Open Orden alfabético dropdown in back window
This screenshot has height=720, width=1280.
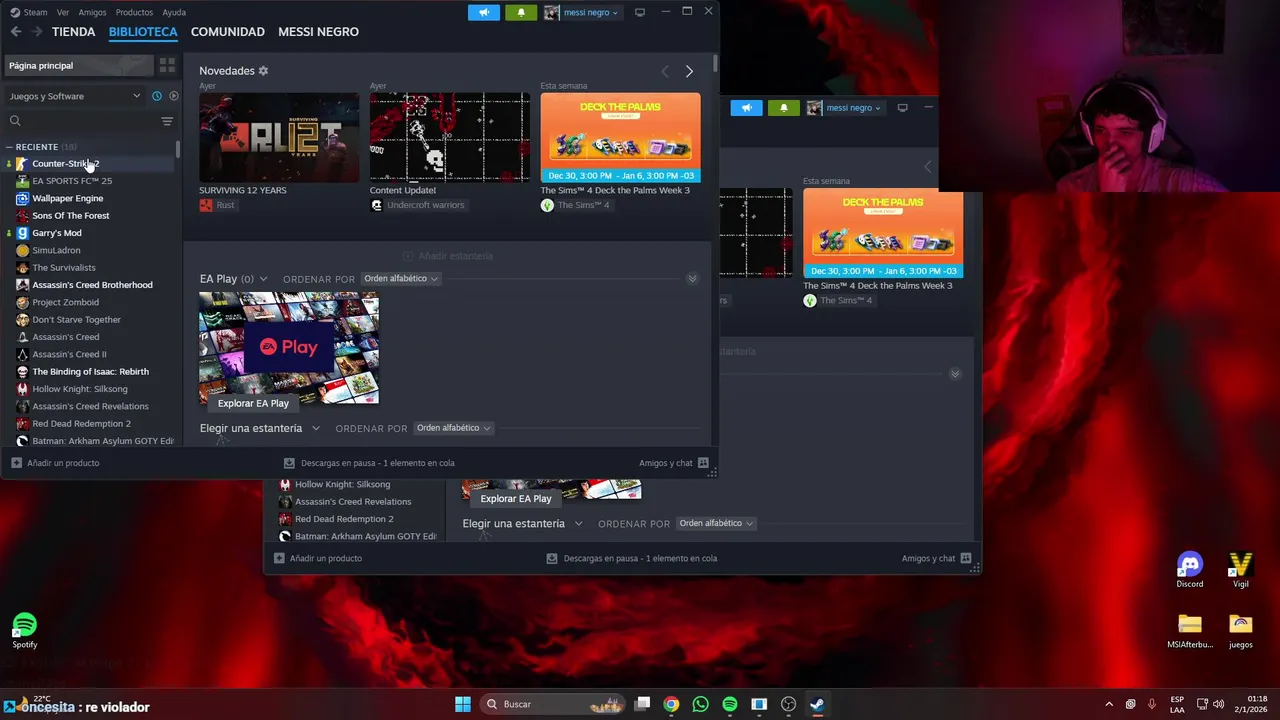click(716, 523)
